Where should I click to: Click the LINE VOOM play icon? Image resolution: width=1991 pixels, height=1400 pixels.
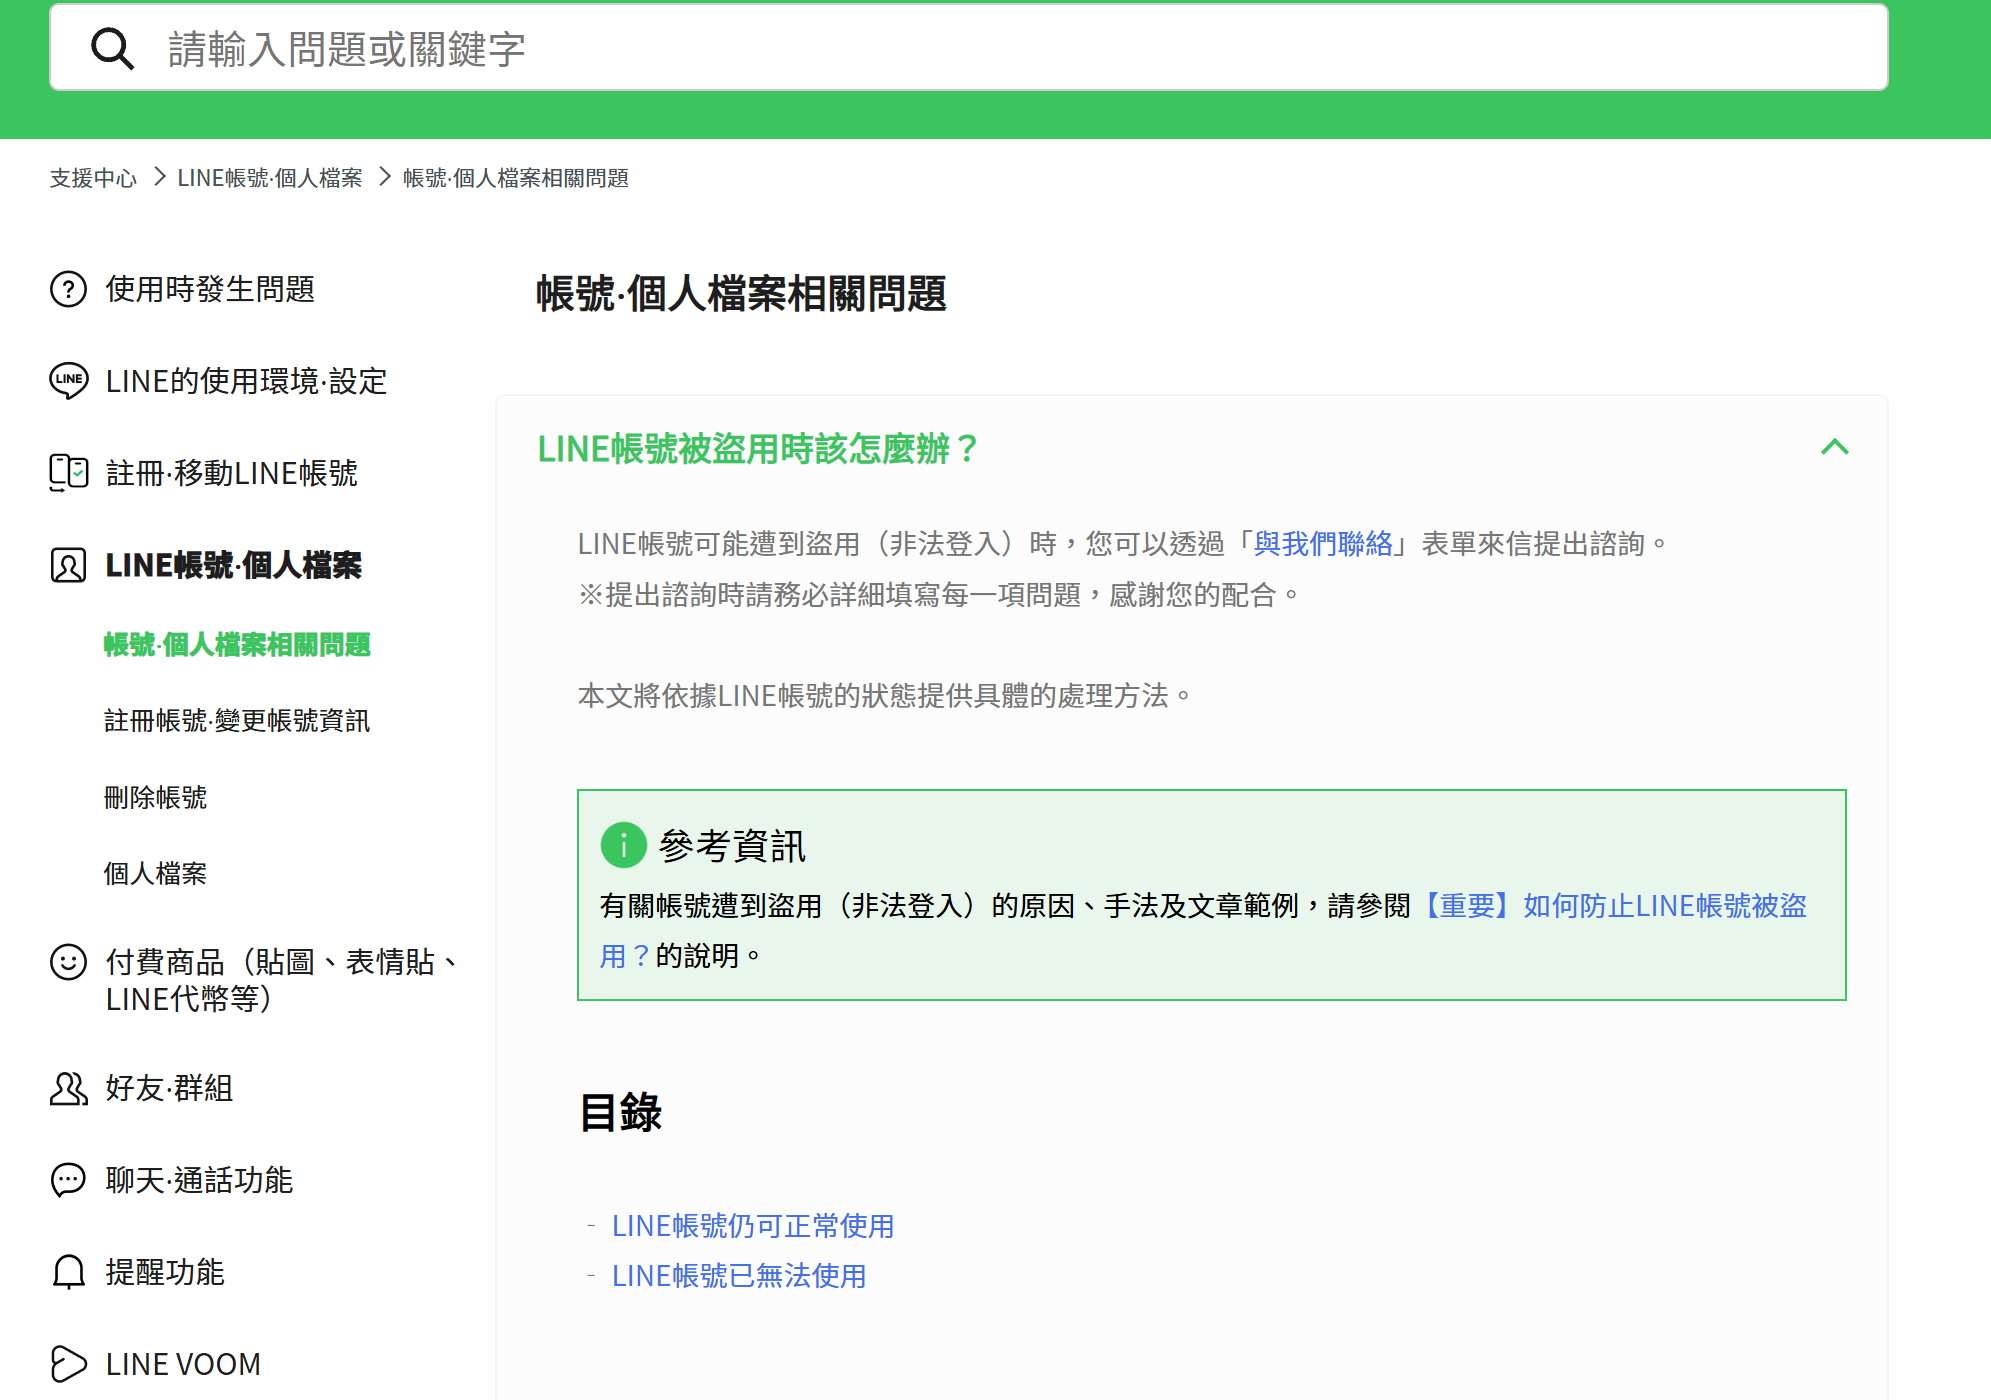point(68,1364)
